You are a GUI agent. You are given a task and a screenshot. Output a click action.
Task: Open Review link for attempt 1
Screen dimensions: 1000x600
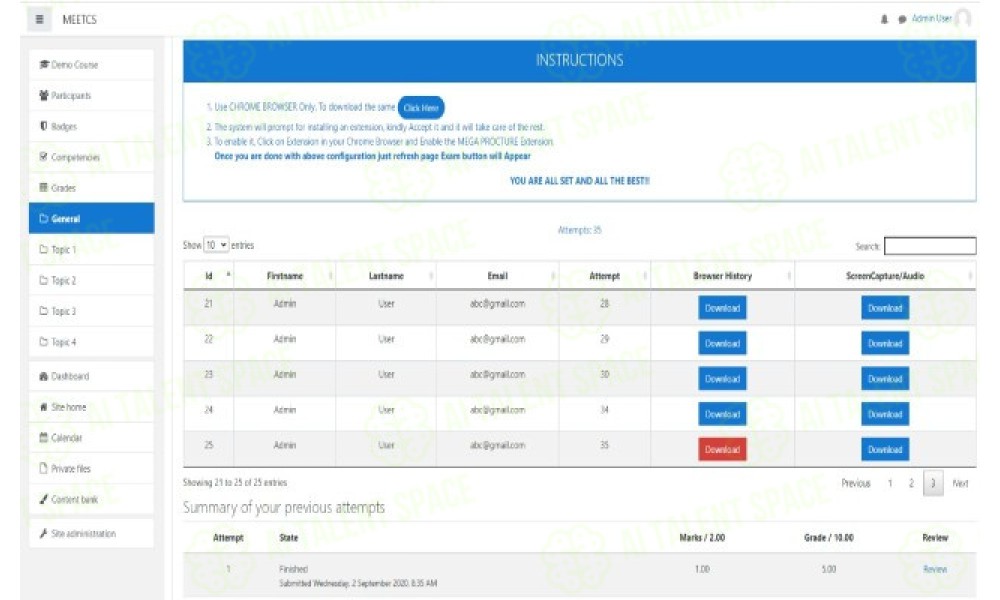[934, 569]
